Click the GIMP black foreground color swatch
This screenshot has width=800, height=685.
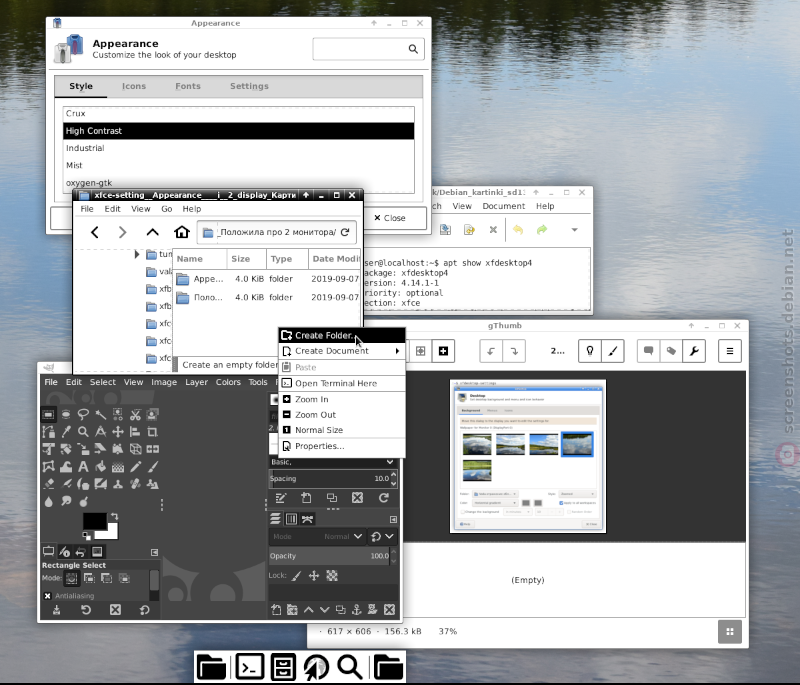(x=94, y=521)
